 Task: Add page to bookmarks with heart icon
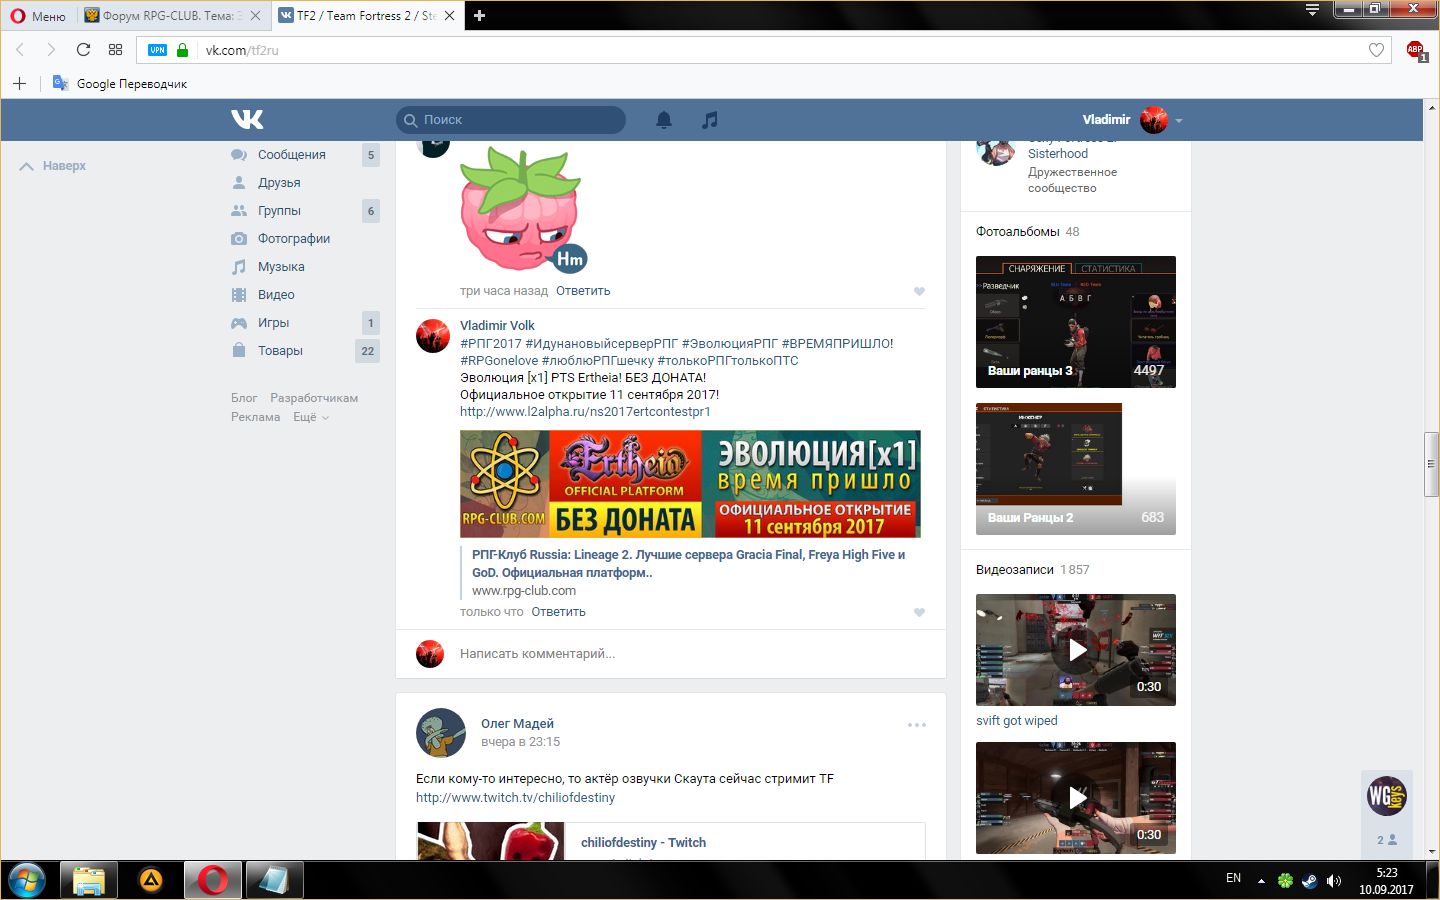[x=1376, y=50]
